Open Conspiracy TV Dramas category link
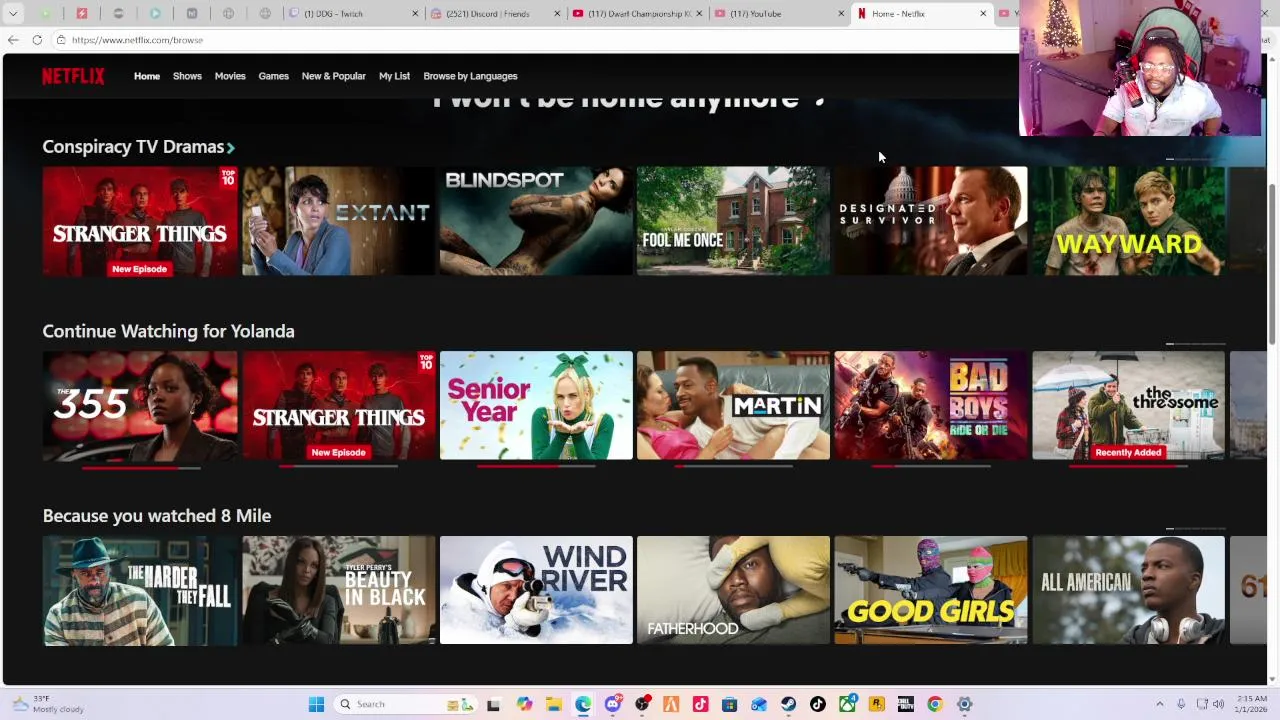Viewport: 1280px width, 720px height. pyautogui.click(x=133, y=147)
